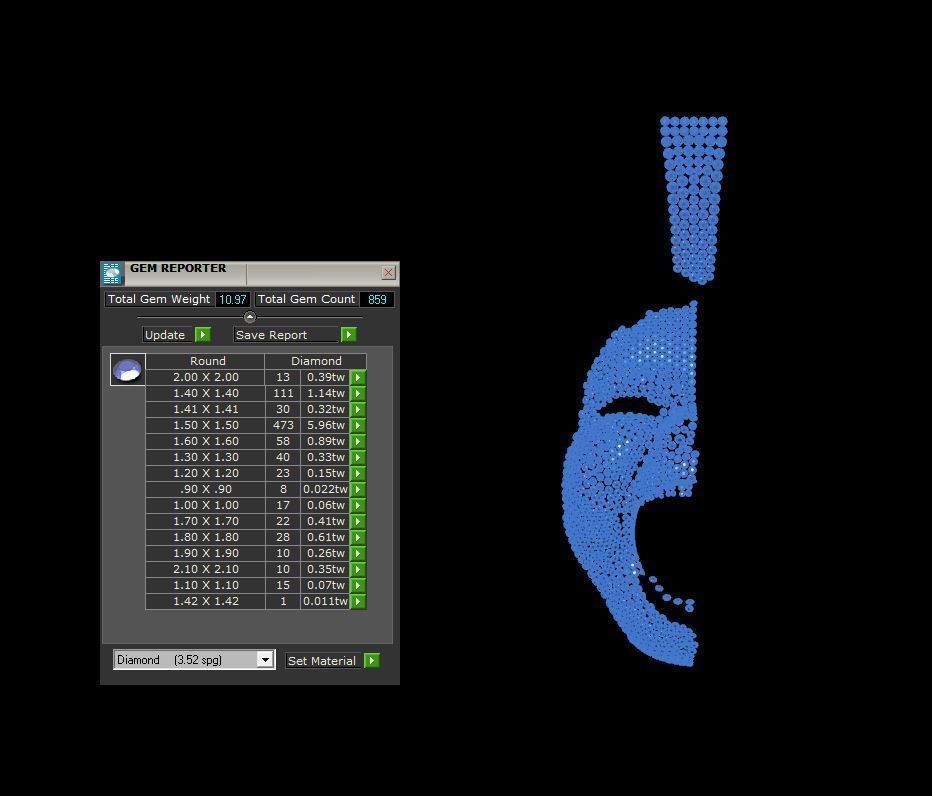Viewport: 932px width, 796px height.
Task: Select the round gem shape thumbnail
Action: click(x=127, y=370)
